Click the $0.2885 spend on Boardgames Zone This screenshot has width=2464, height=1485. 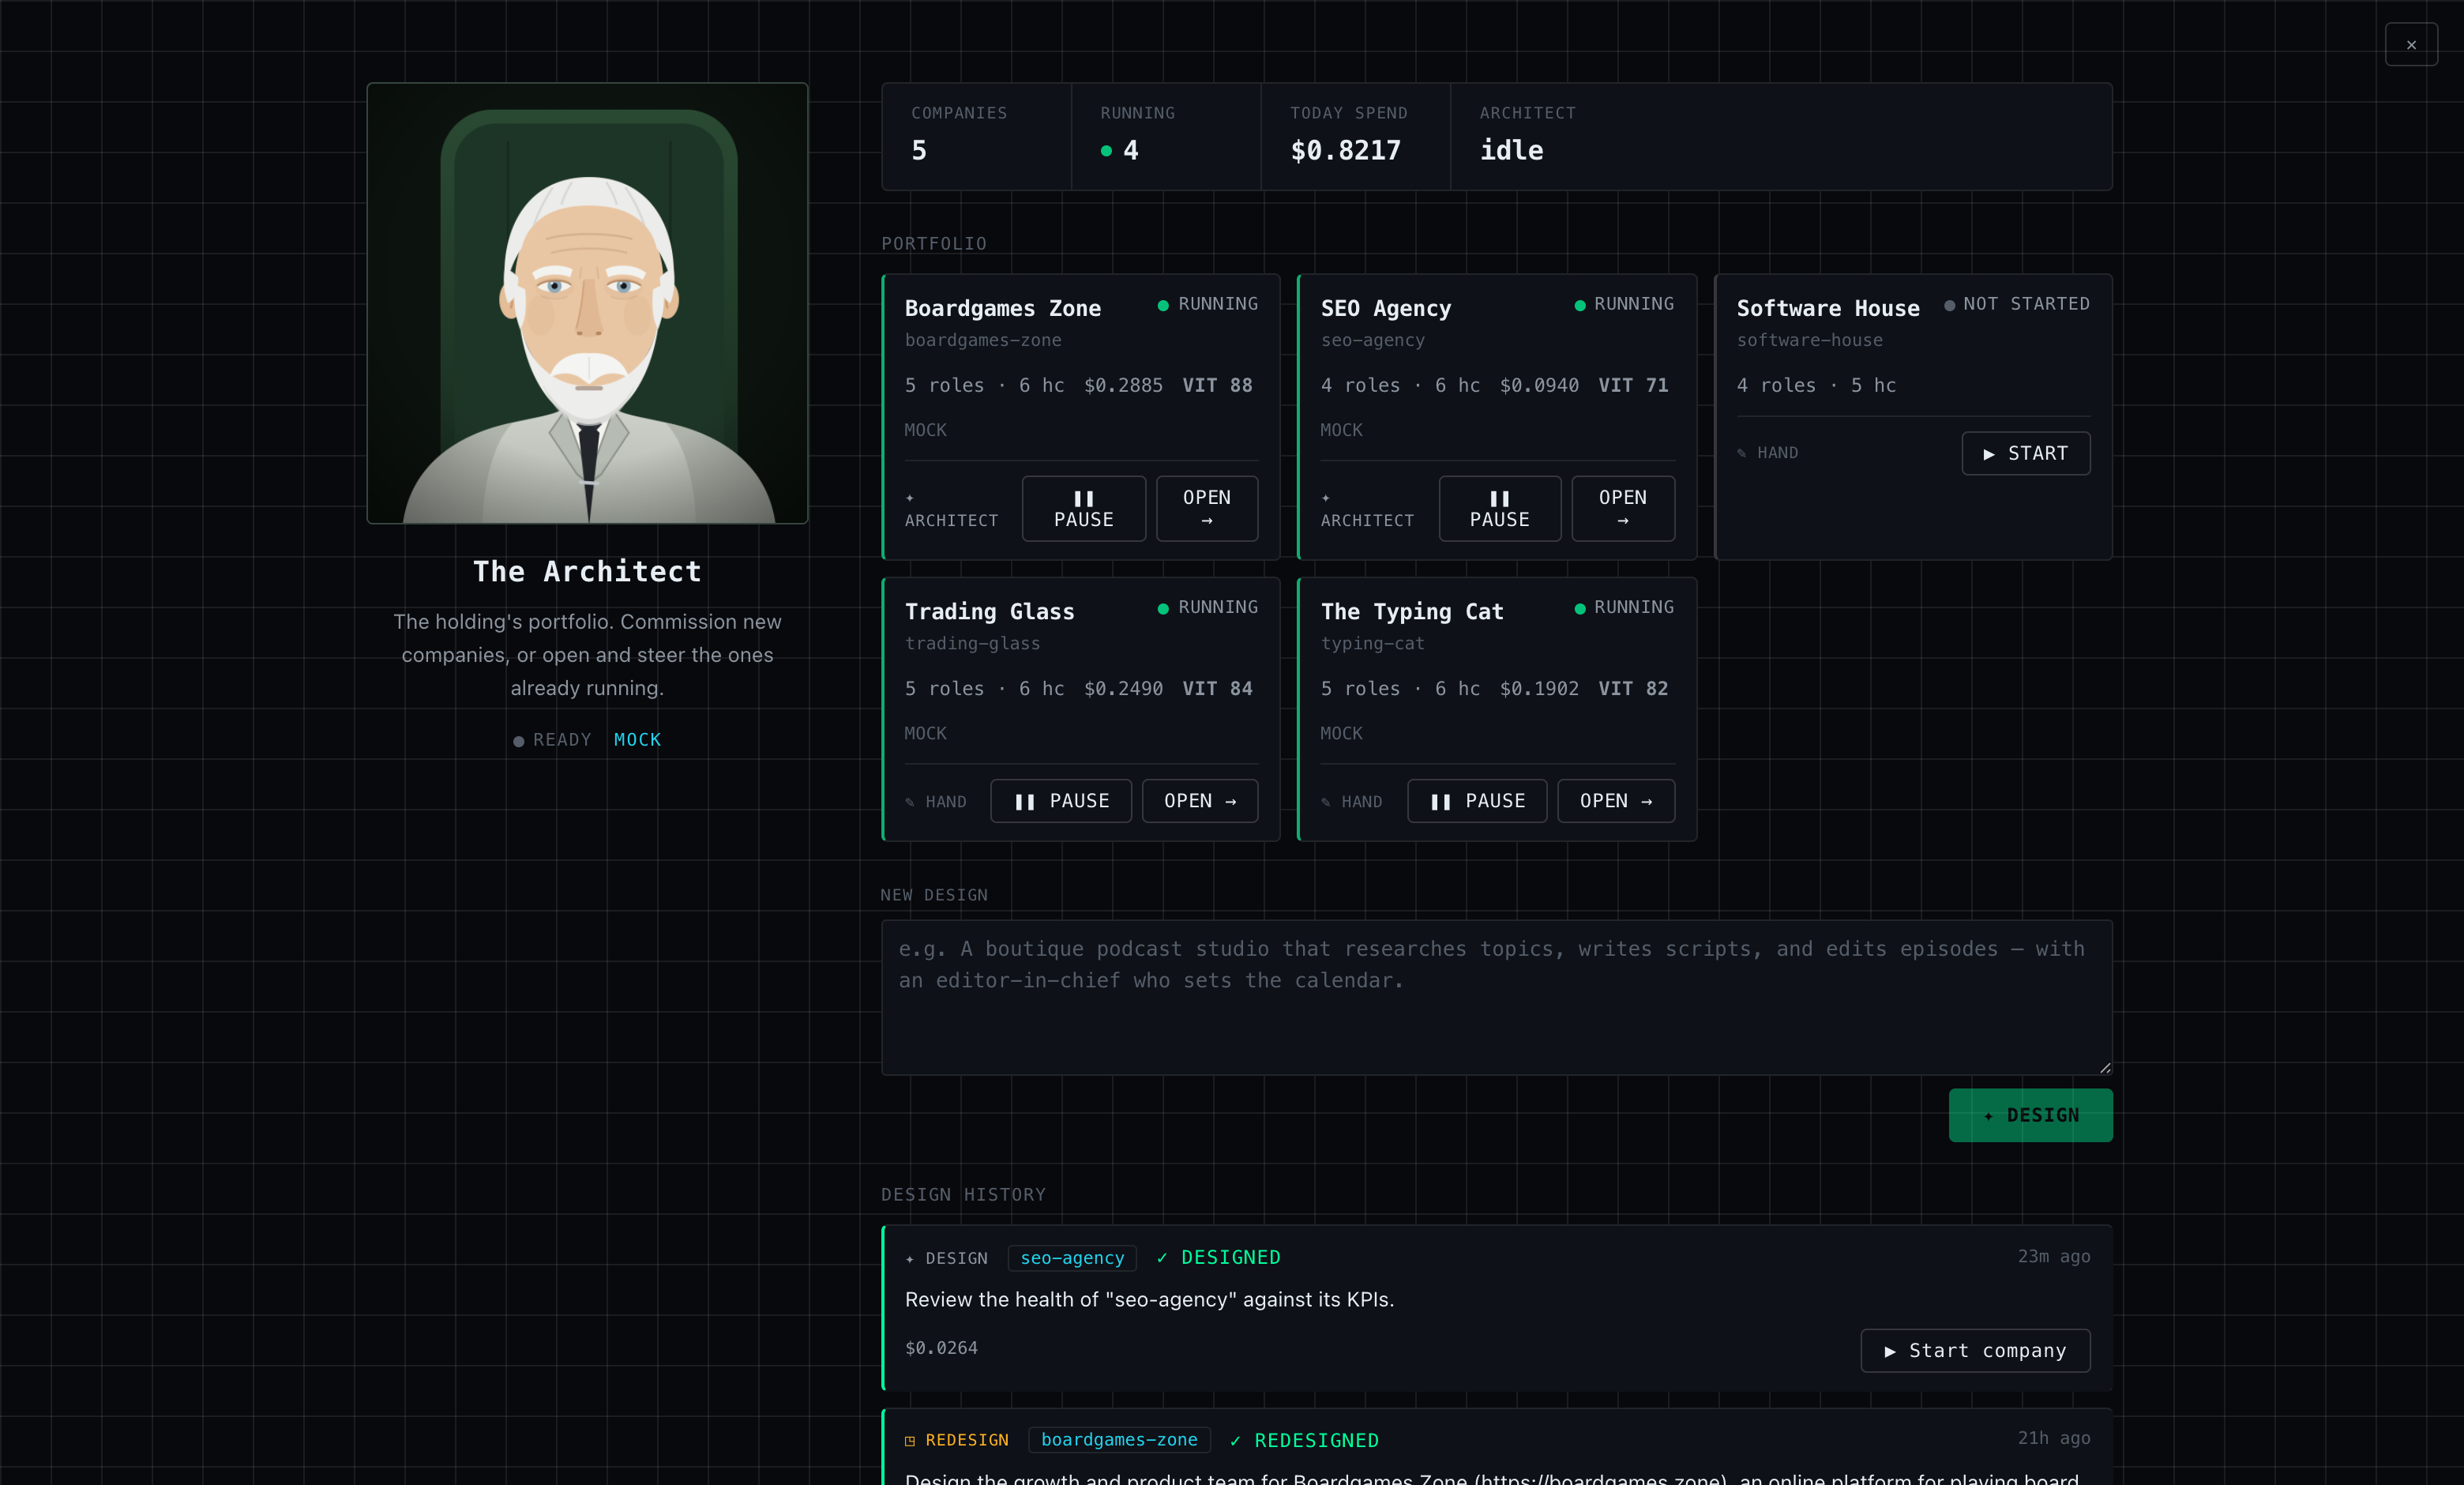point(1123,385)
